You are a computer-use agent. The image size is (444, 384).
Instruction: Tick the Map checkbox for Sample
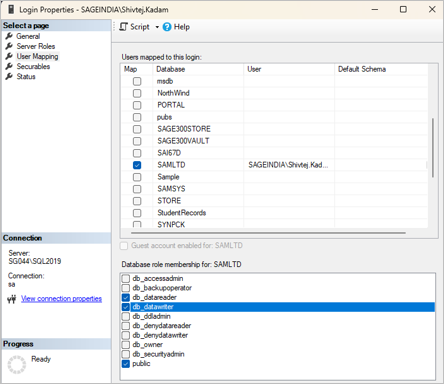tap(137, 177)
